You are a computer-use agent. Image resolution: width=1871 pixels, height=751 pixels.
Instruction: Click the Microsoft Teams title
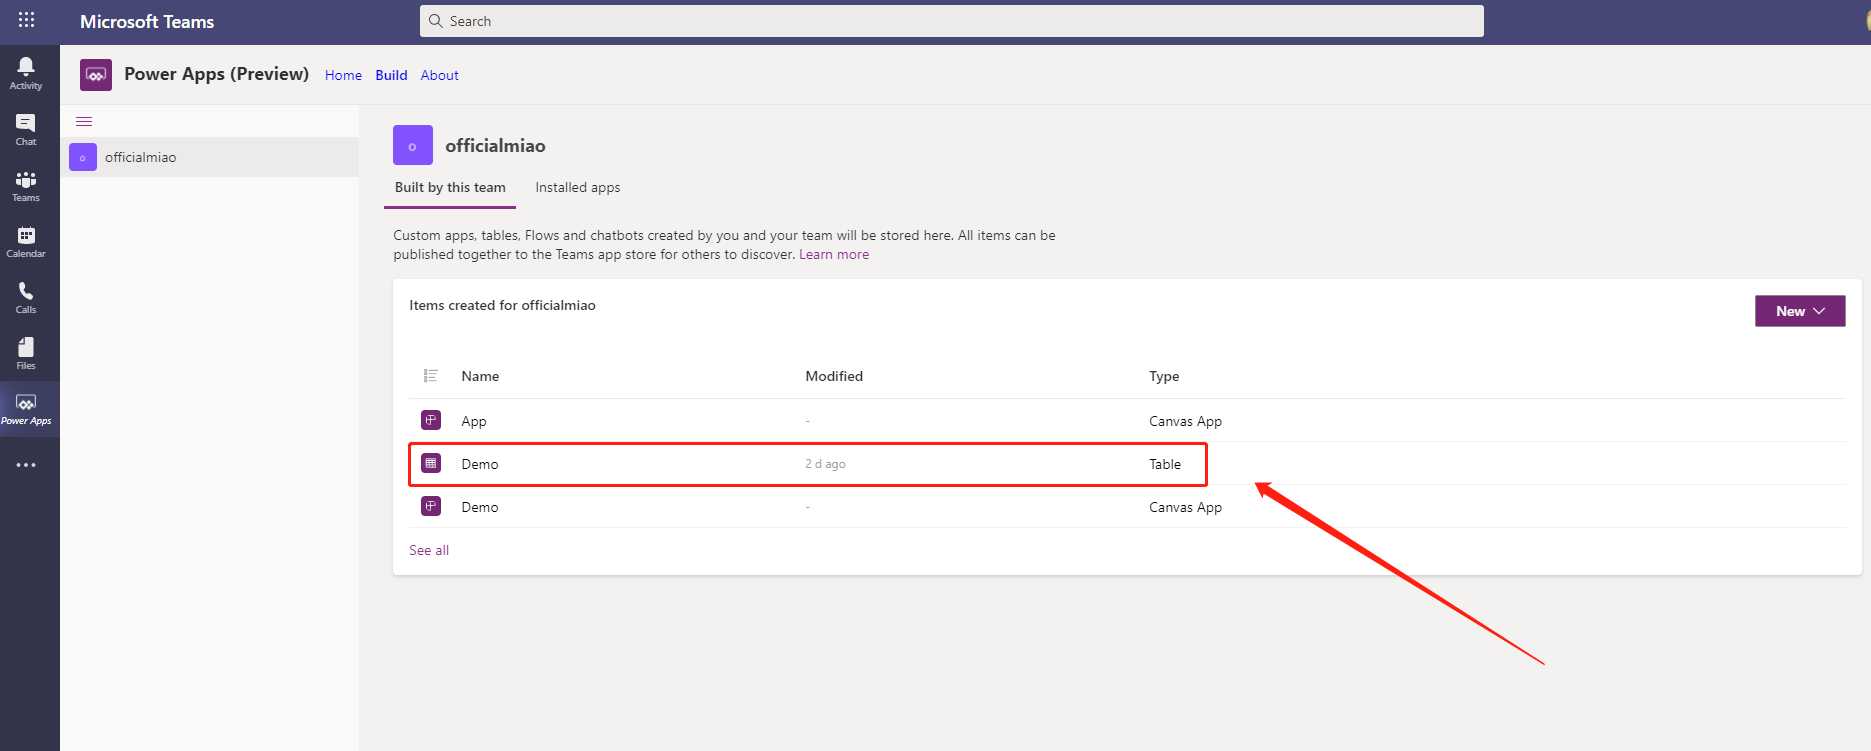tap(147, 21)
